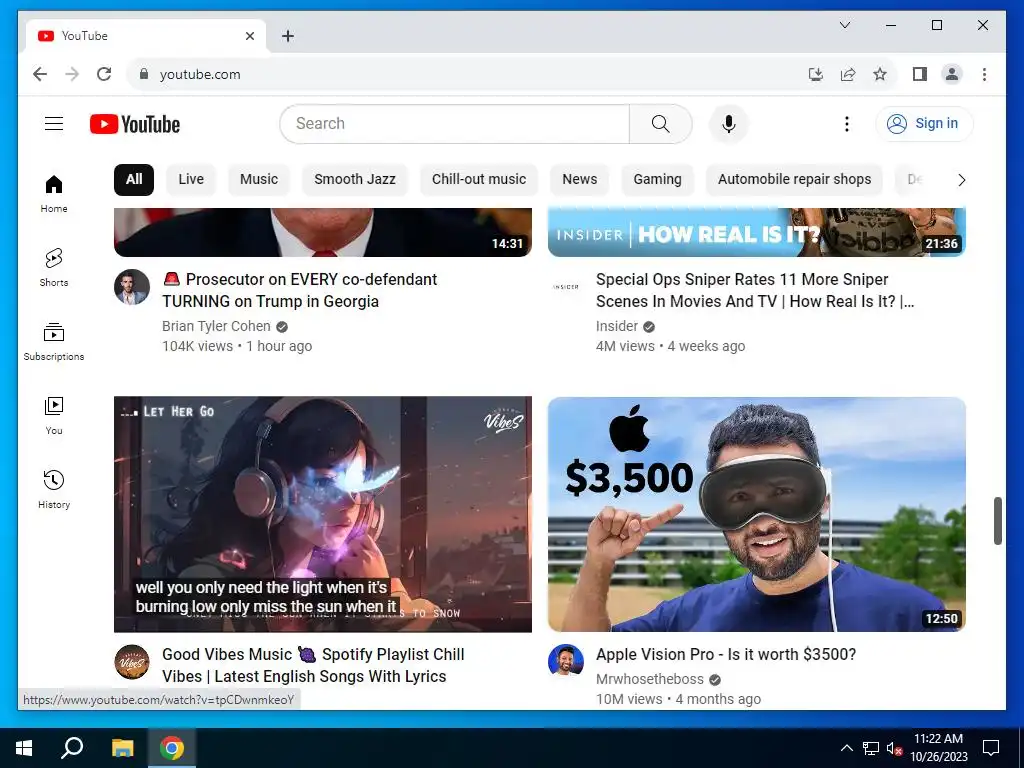
Task: Open Apple Vision Pro video title
Action: point(726,654)
